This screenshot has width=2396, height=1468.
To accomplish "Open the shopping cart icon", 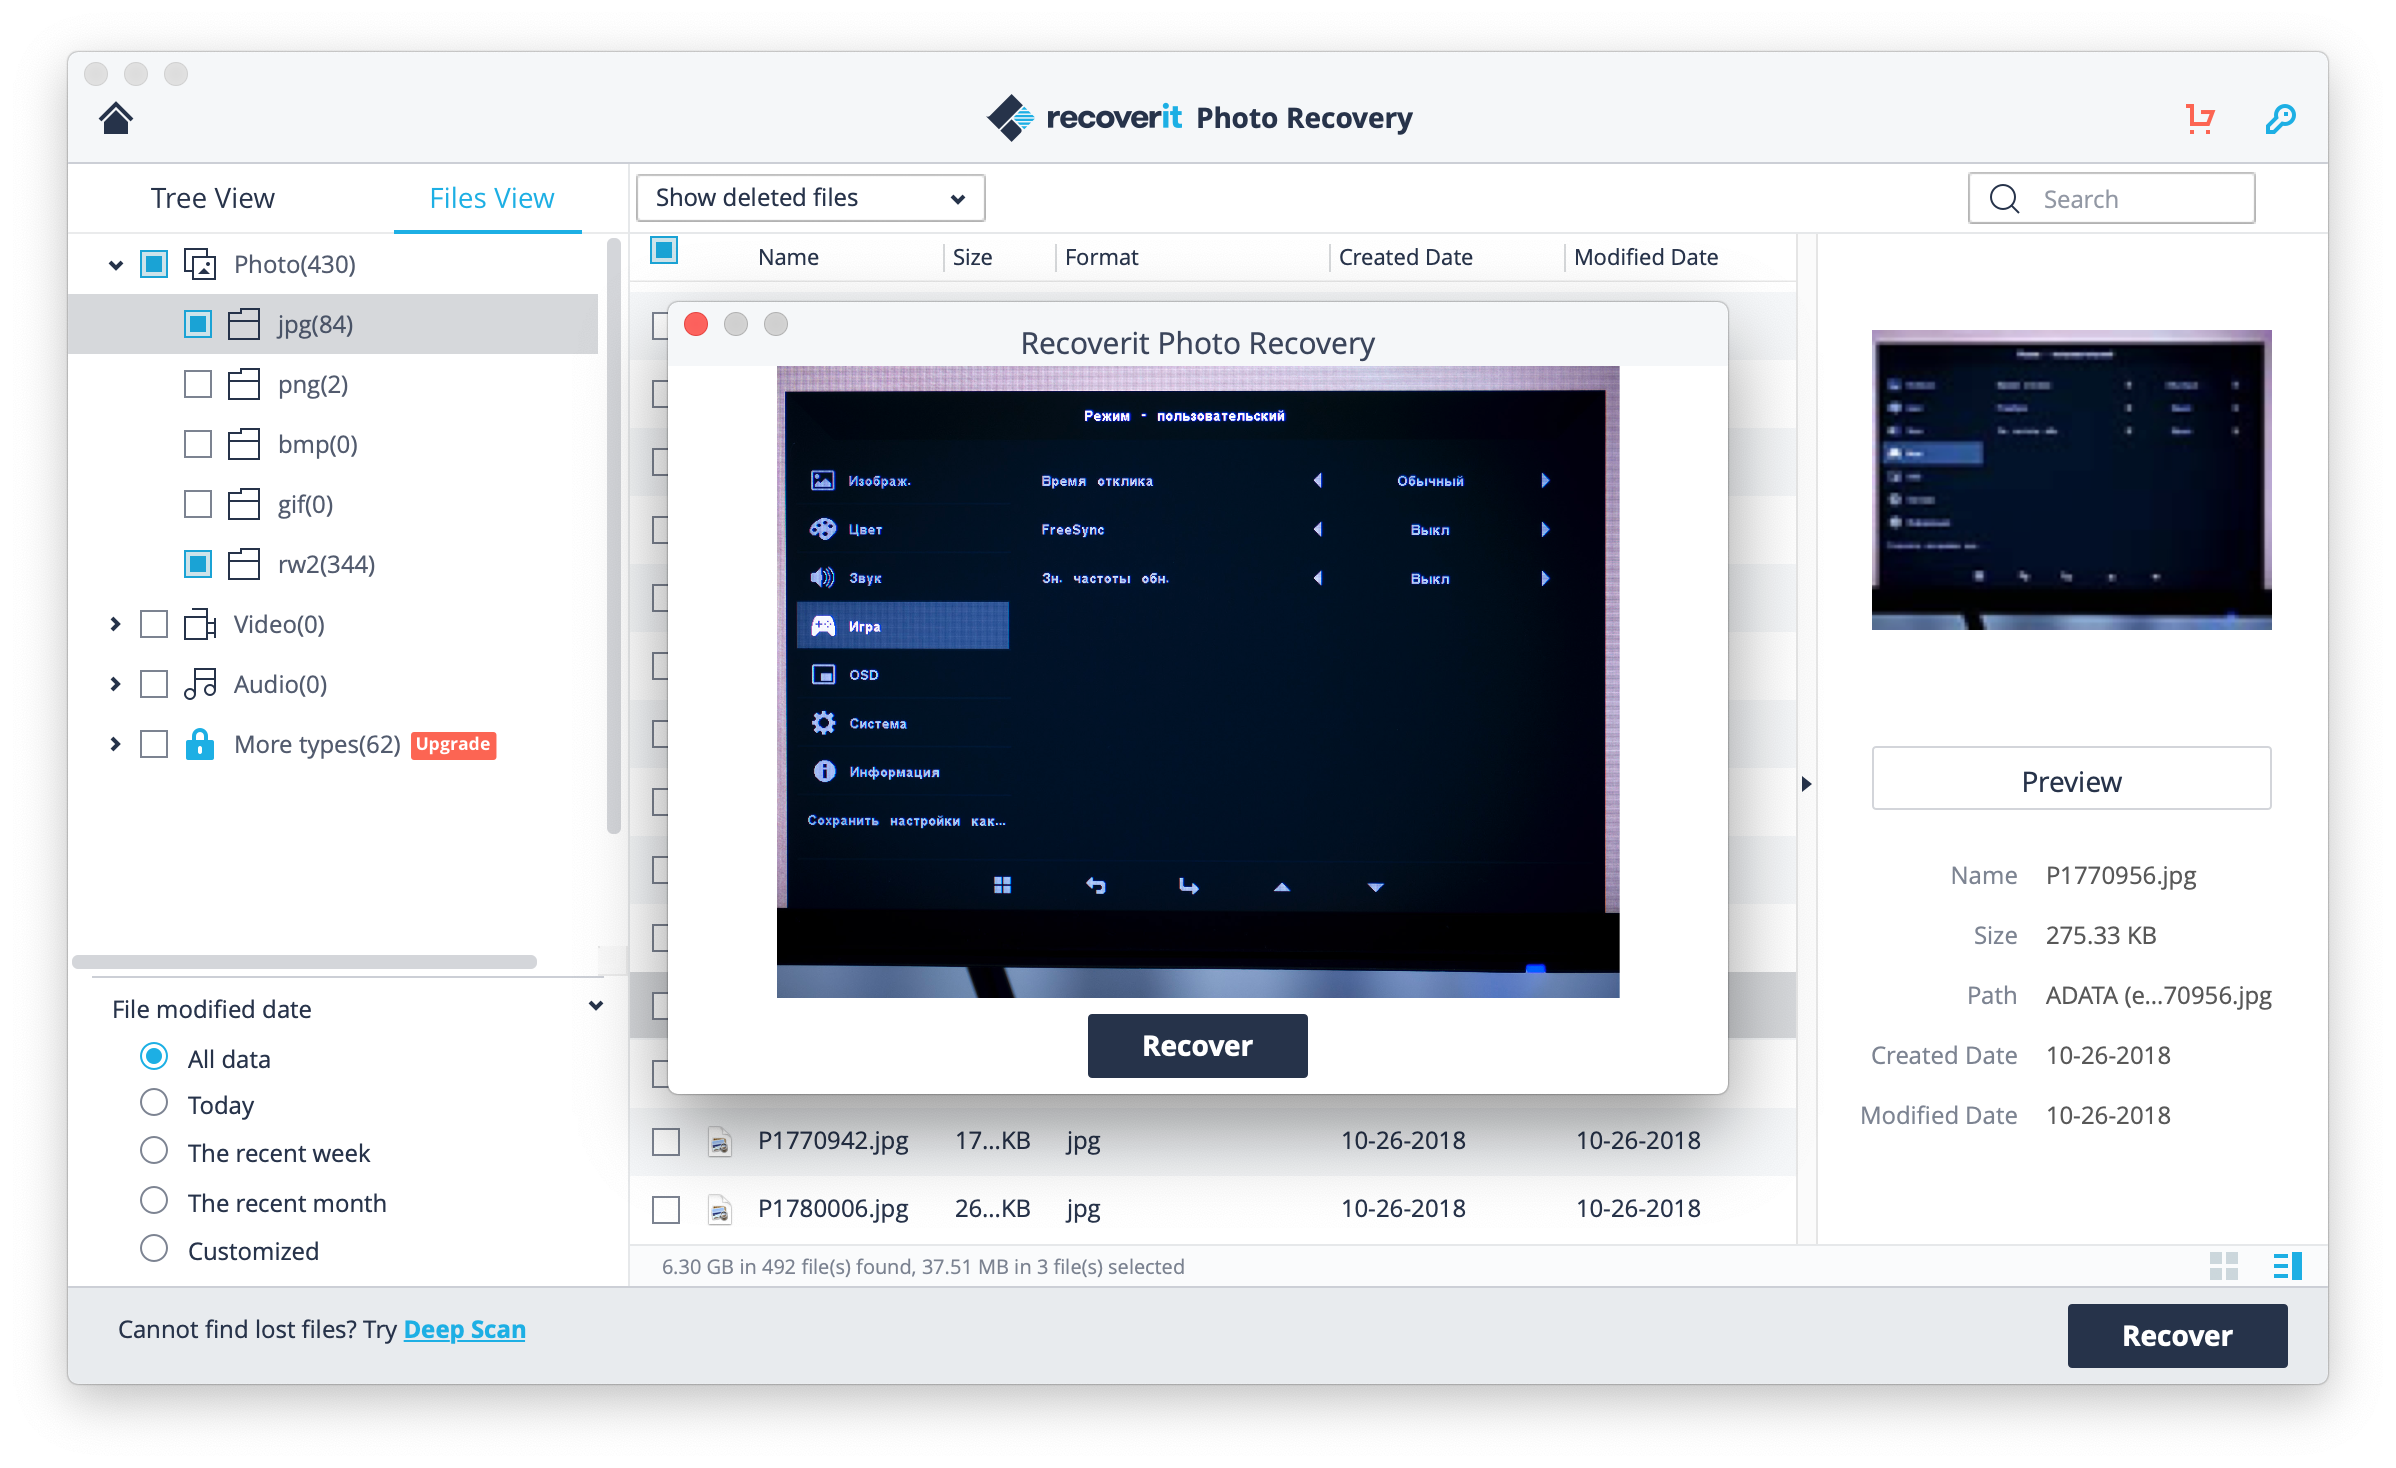I will tap(2200, 118).
